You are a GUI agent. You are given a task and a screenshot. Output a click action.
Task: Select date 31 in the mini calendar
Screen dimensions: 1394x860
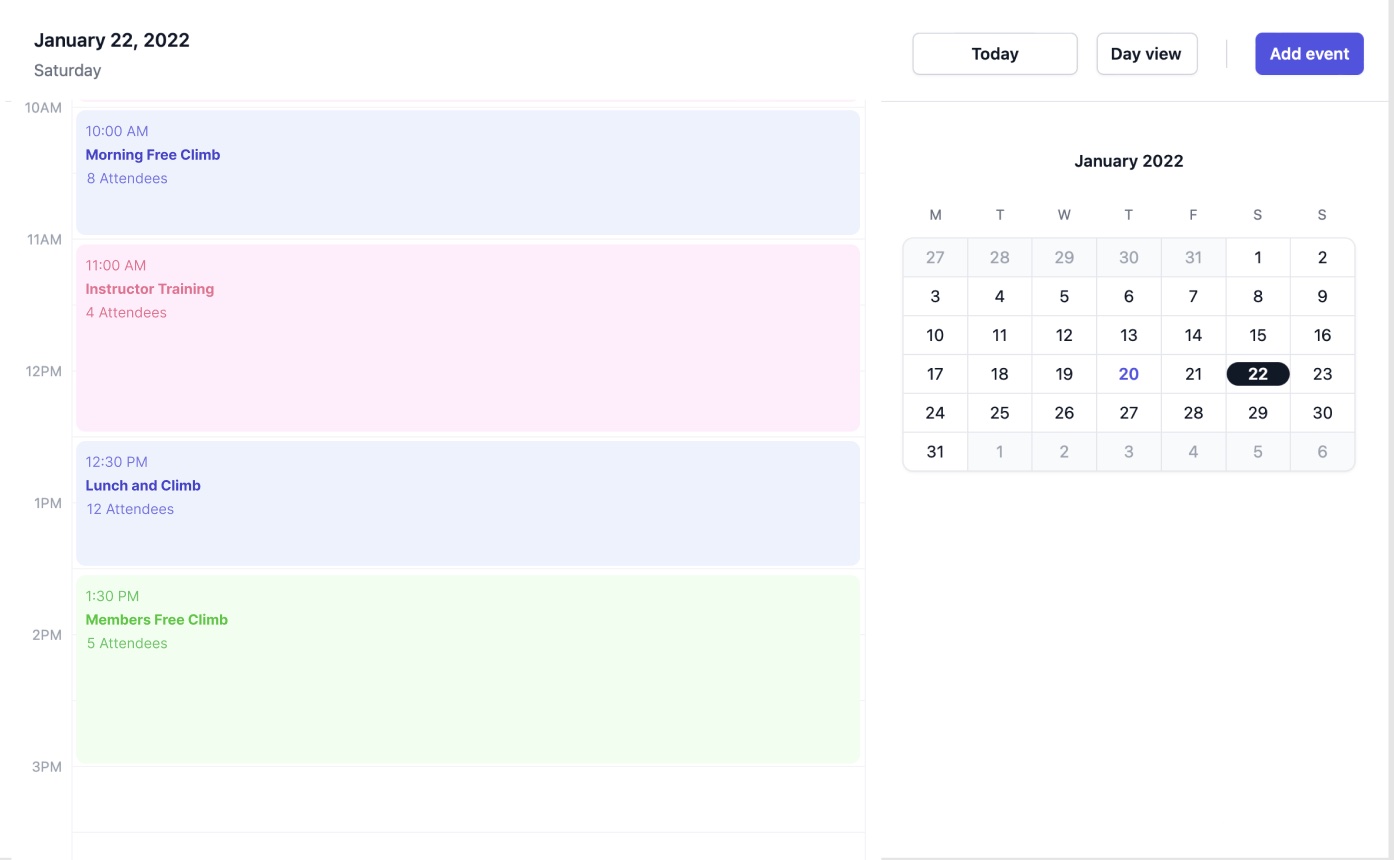pos(935,451)
